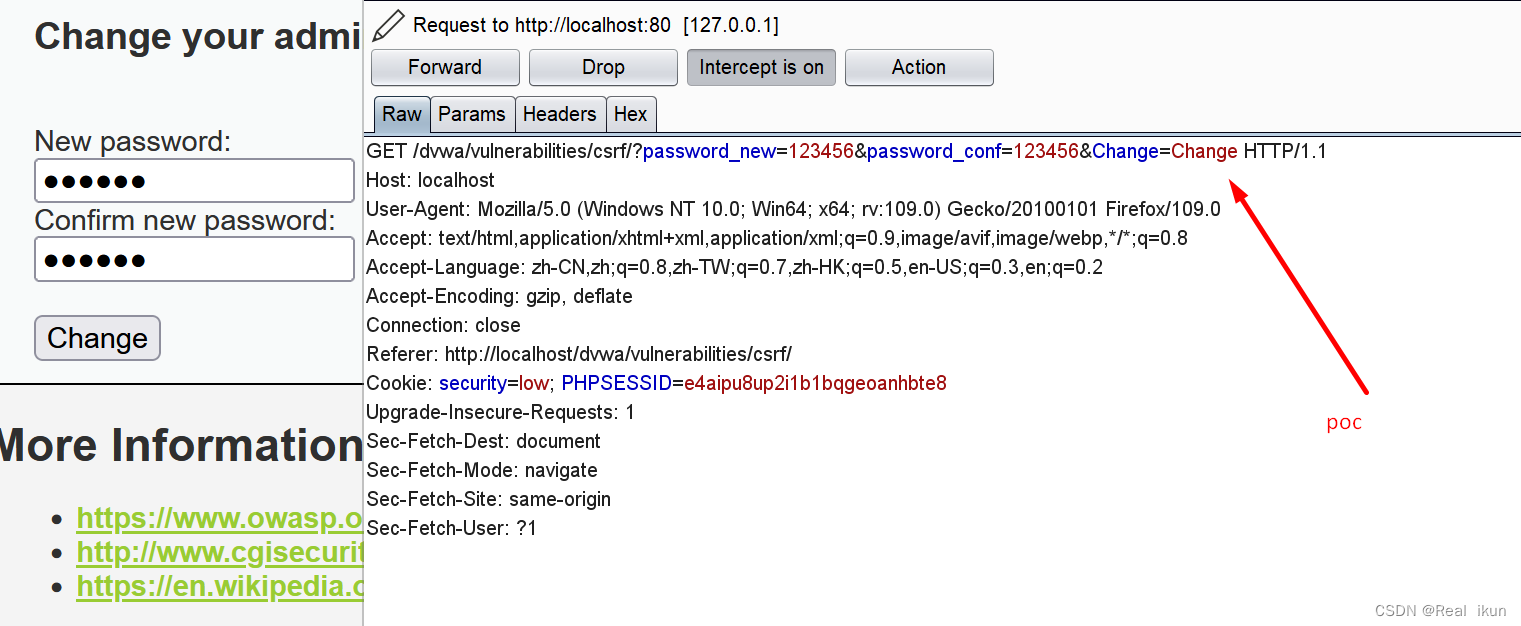
Task: Click the password_new parameter name
Action: 709,152
